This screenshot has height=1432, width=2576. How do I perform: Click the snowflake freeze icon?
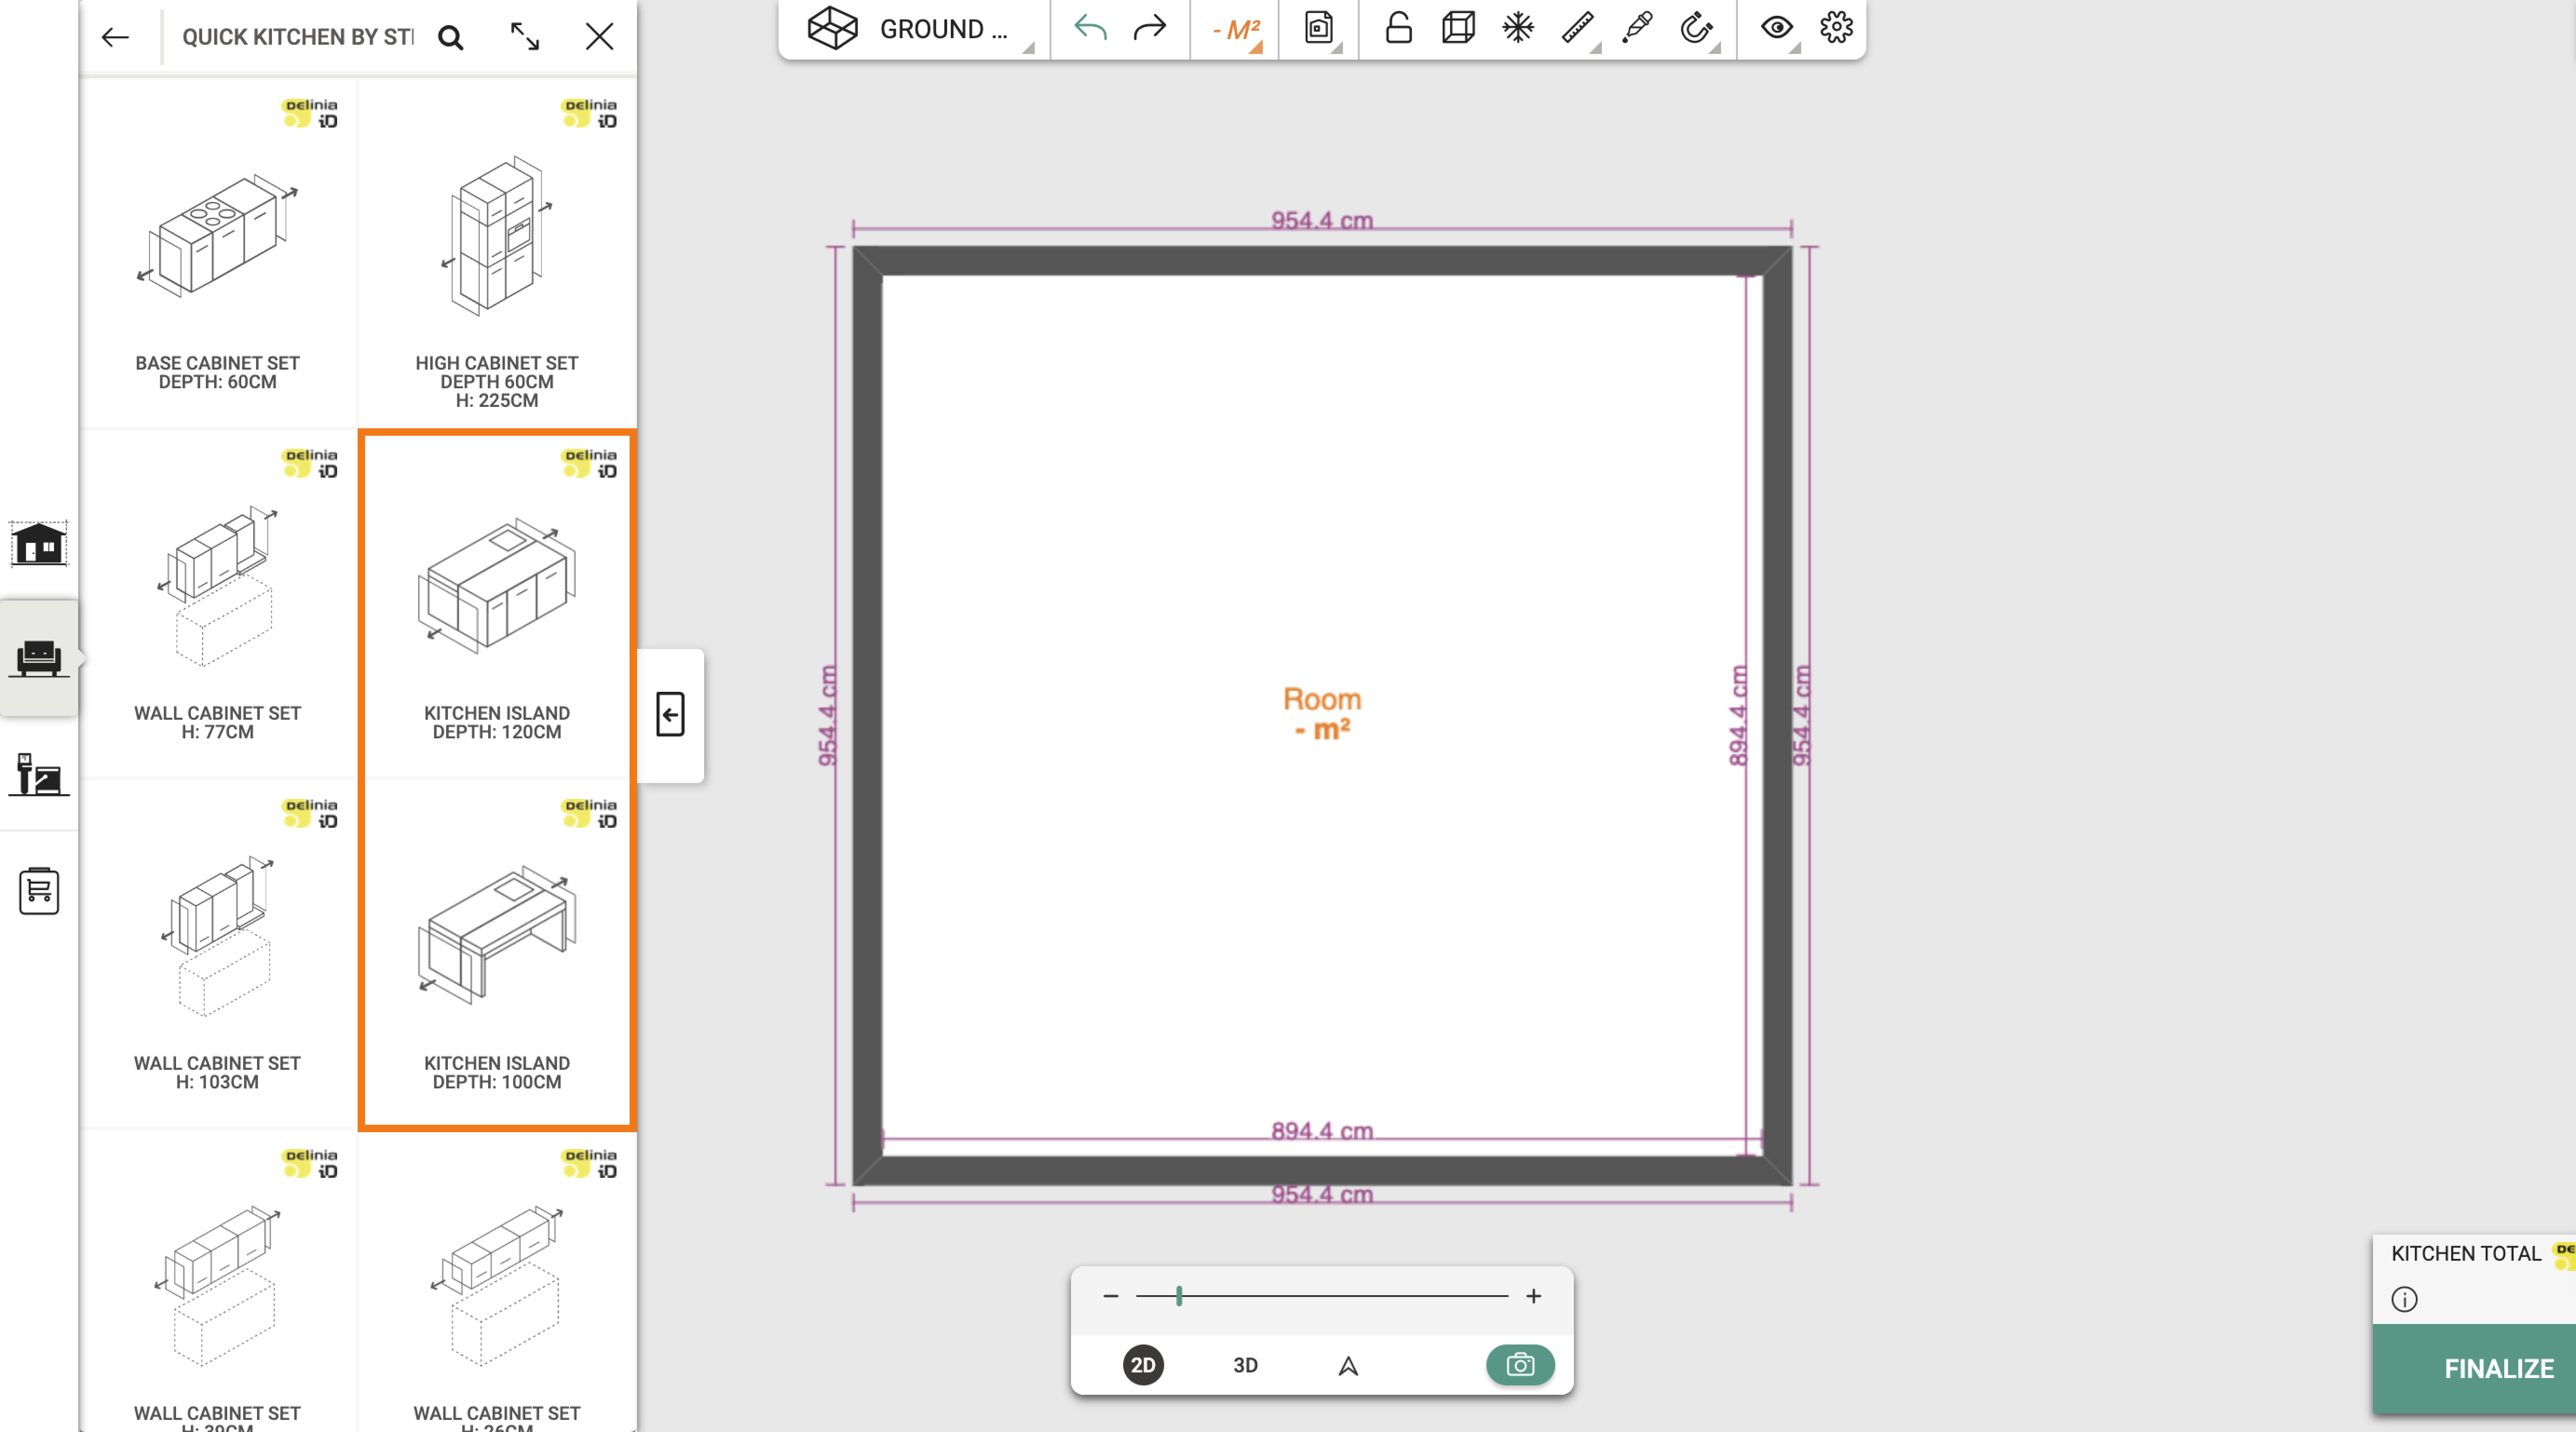click(x=1518, y=28)
